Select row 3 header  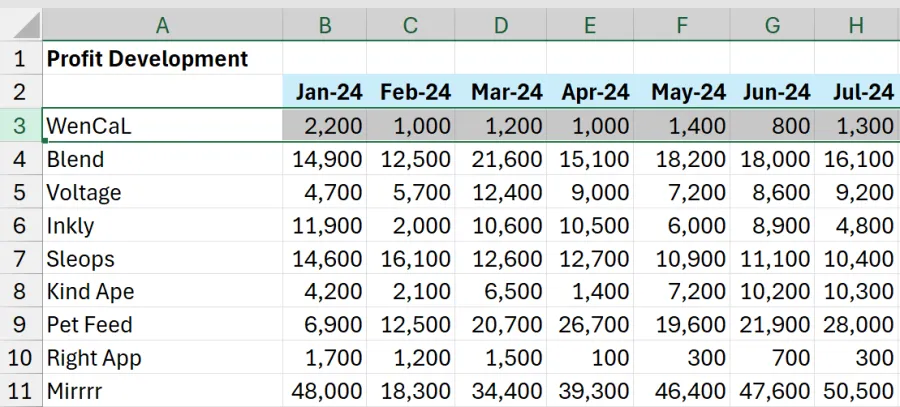coord(21,125)
